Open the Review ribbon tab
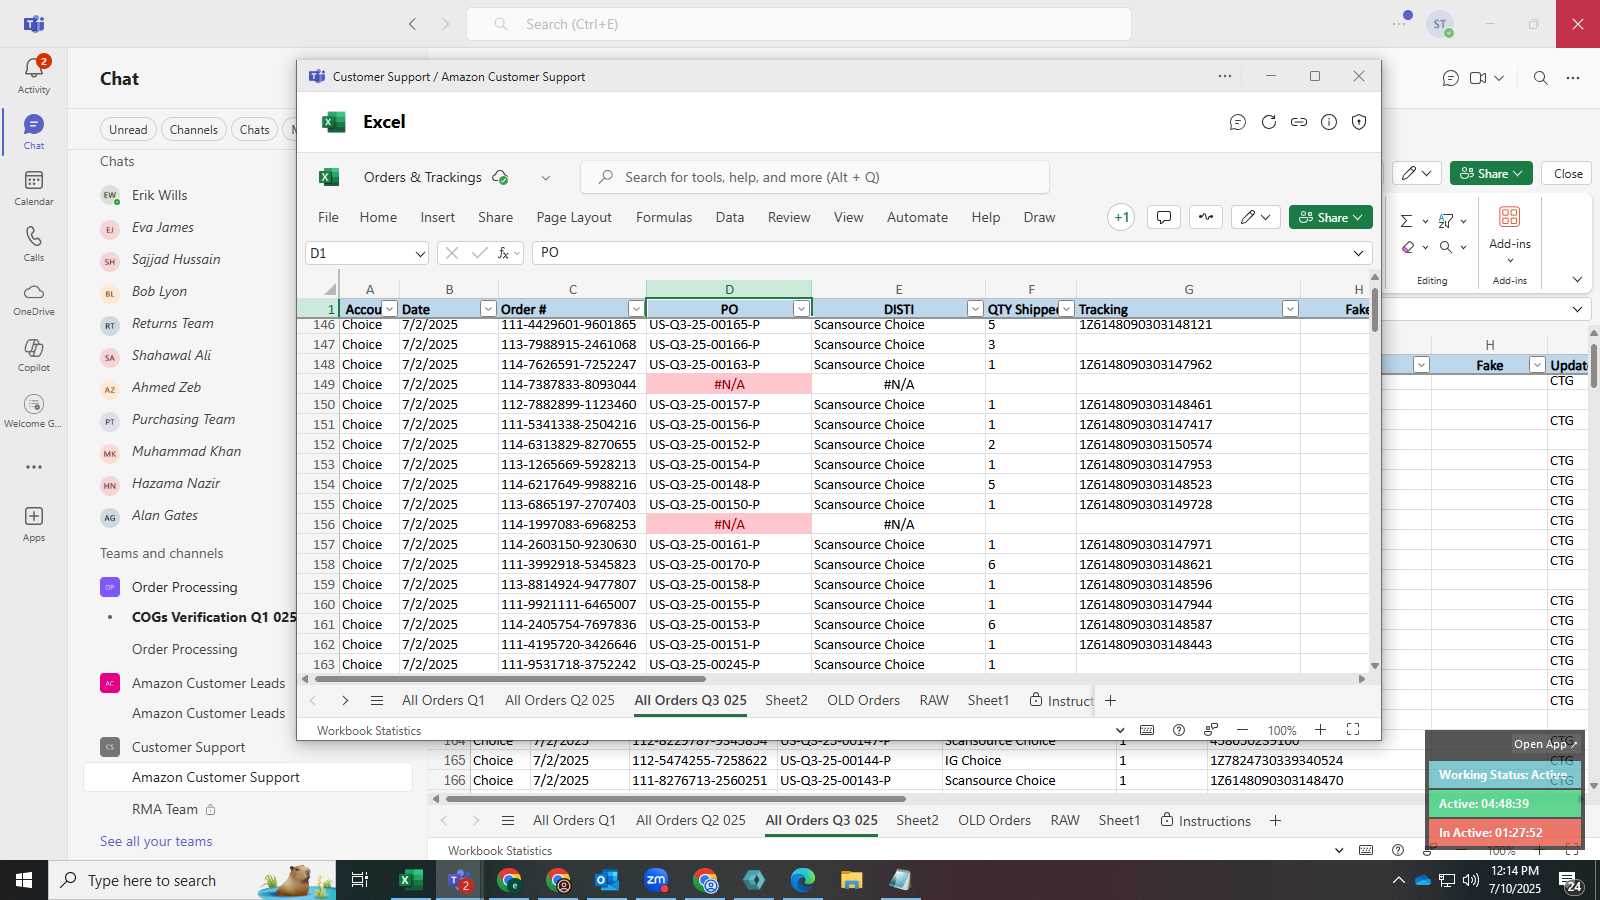 coord(789,217)
